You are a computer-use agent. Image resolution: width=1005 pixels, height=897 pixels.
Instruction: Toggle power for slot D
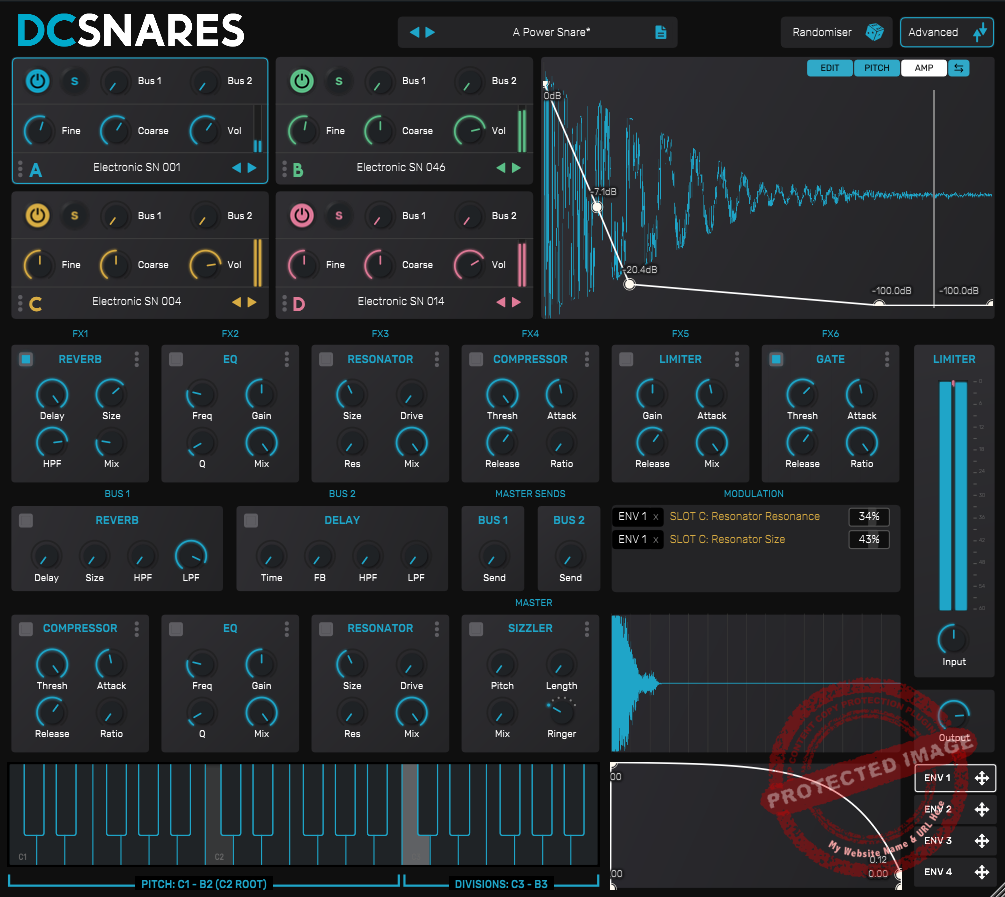click(x=302, y=215)
